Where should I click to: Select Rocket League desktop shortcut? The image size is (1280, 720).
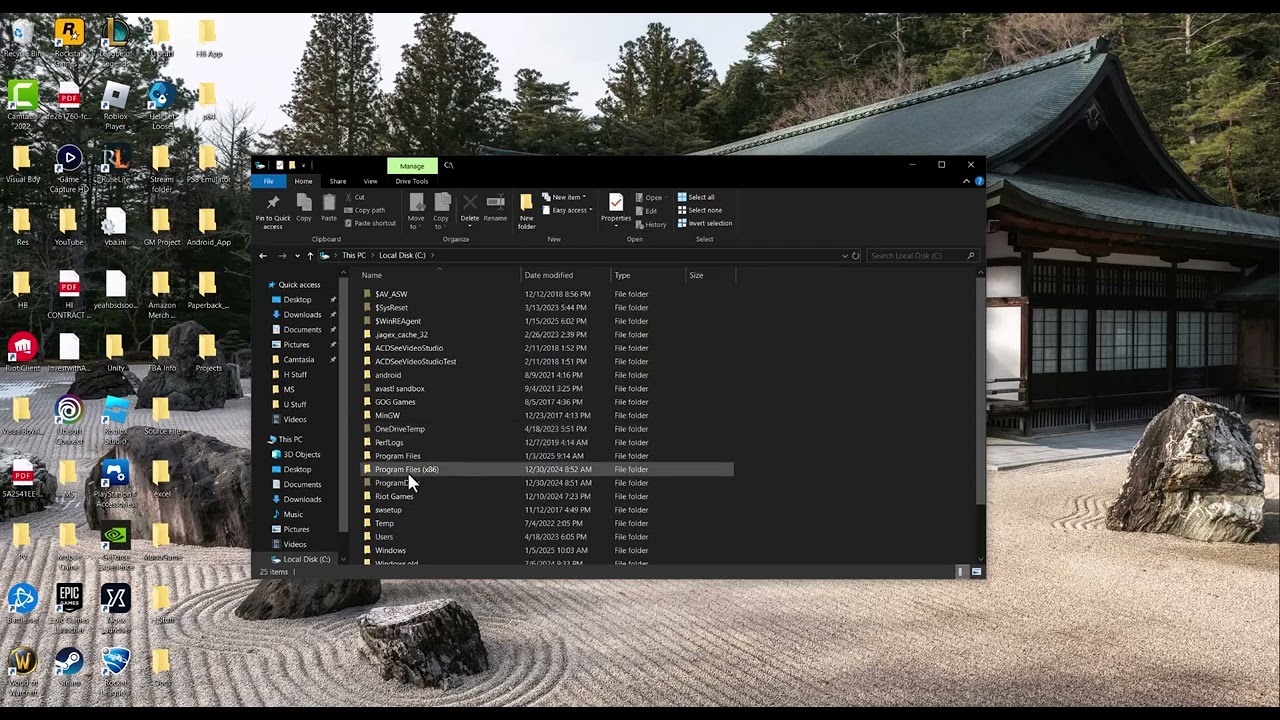[115, 670]
